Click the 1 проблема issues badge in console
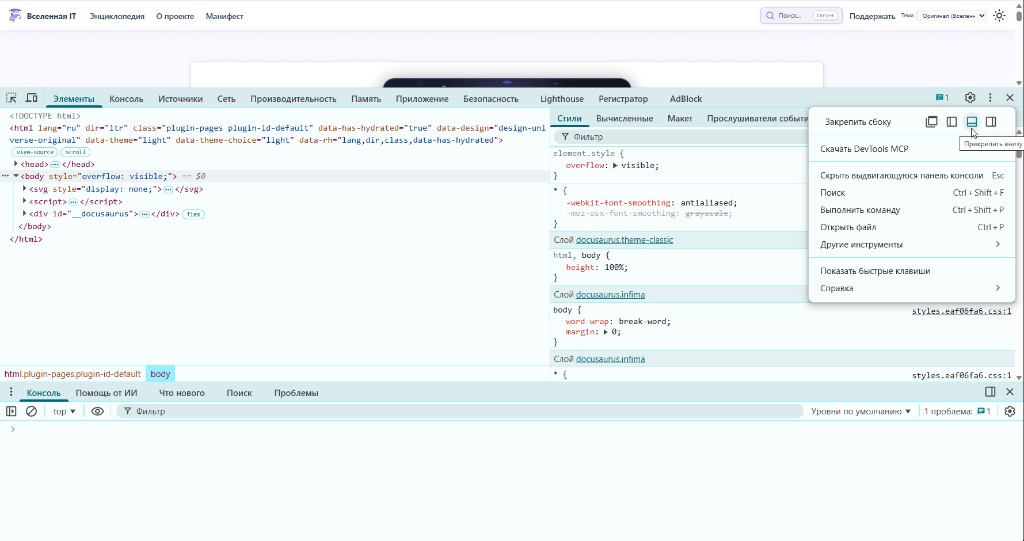 click(957, 412)
